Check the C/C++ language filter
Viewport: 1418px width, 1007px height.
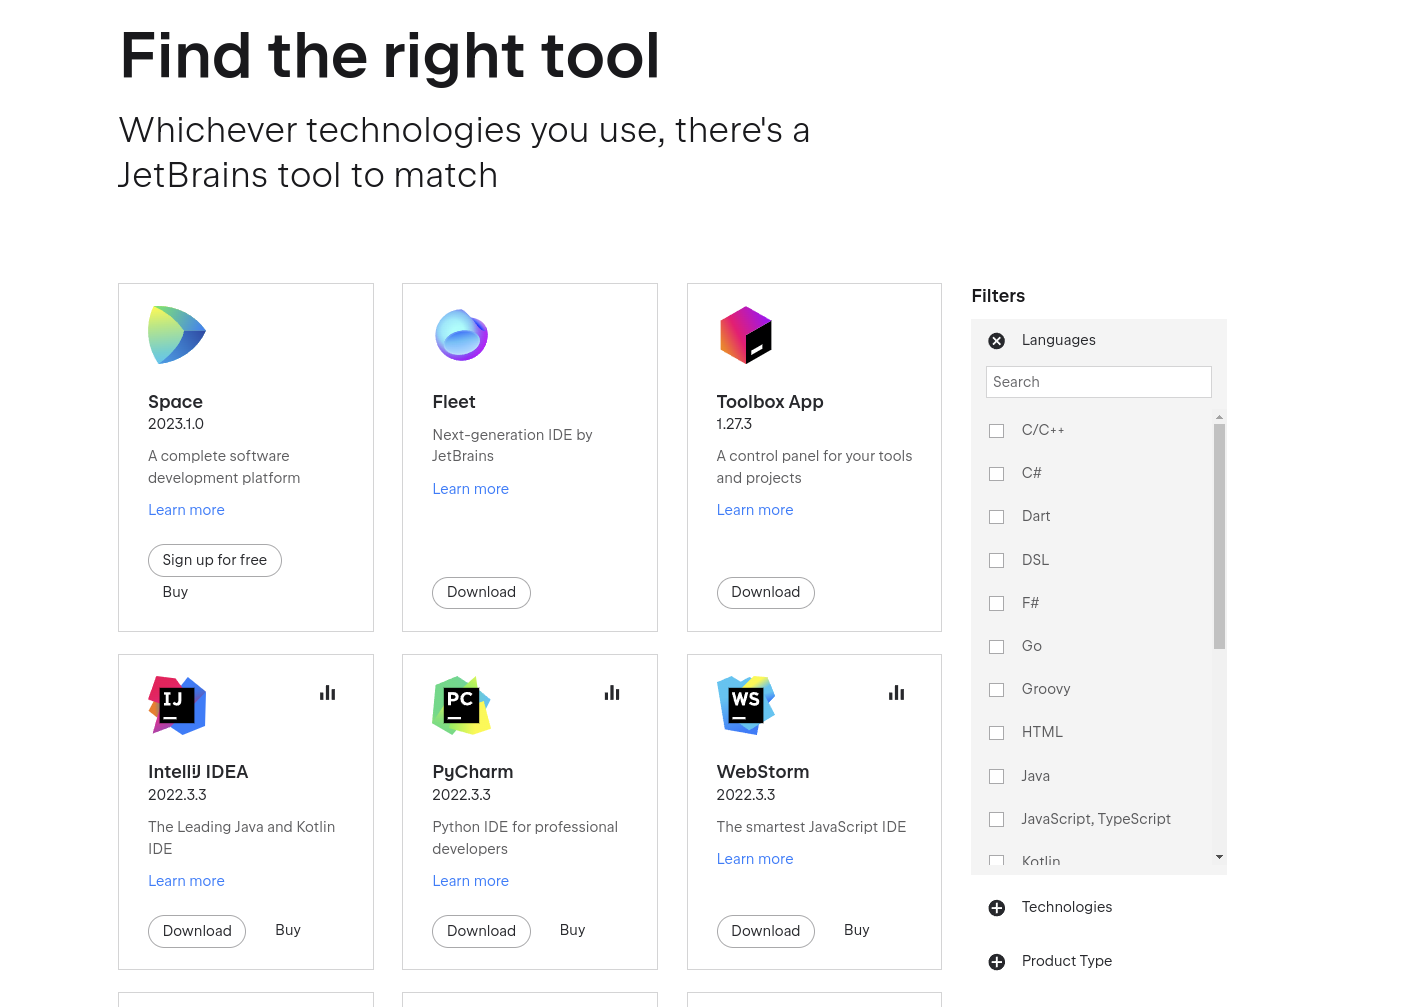pyautogui.click(x=996, y=431)
